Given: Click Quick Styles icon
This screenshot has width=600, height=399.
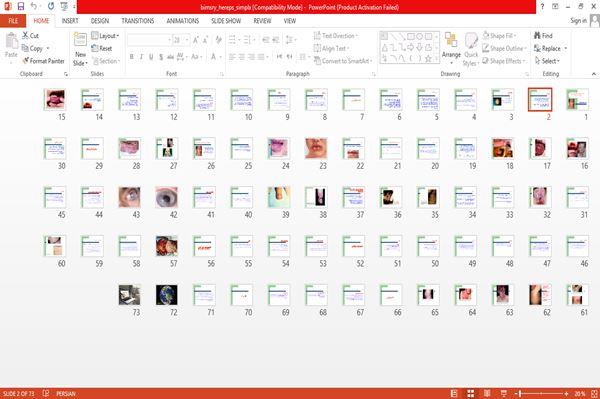Looking at the screenshot, I should click(471, 40).
